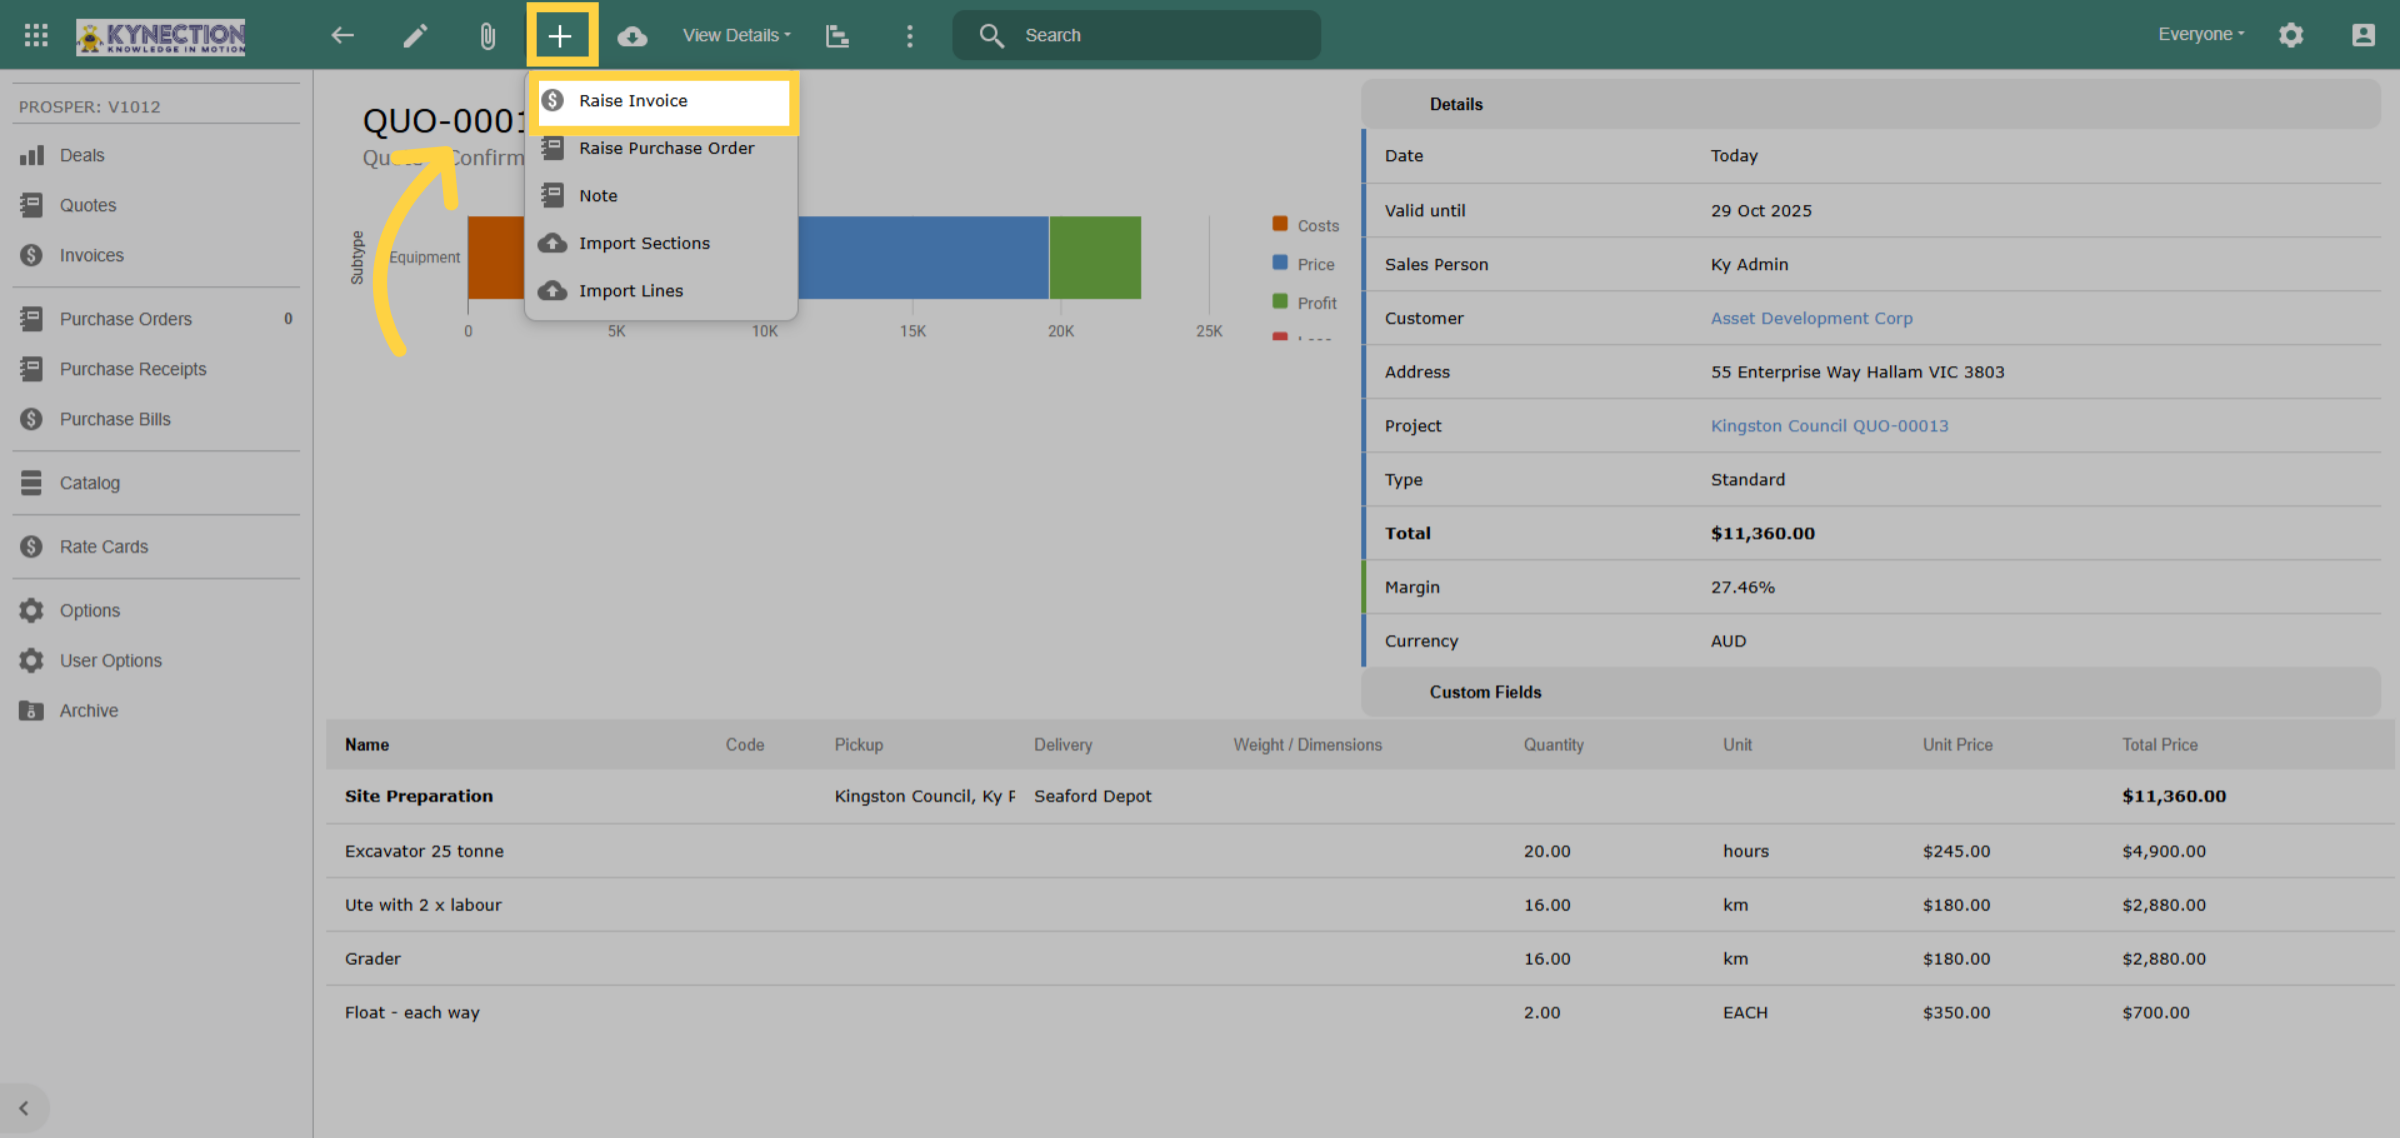Collapse the sidebar with the chevron
Screen dimensions: 2400x1138
click(x=24, y=1108)
